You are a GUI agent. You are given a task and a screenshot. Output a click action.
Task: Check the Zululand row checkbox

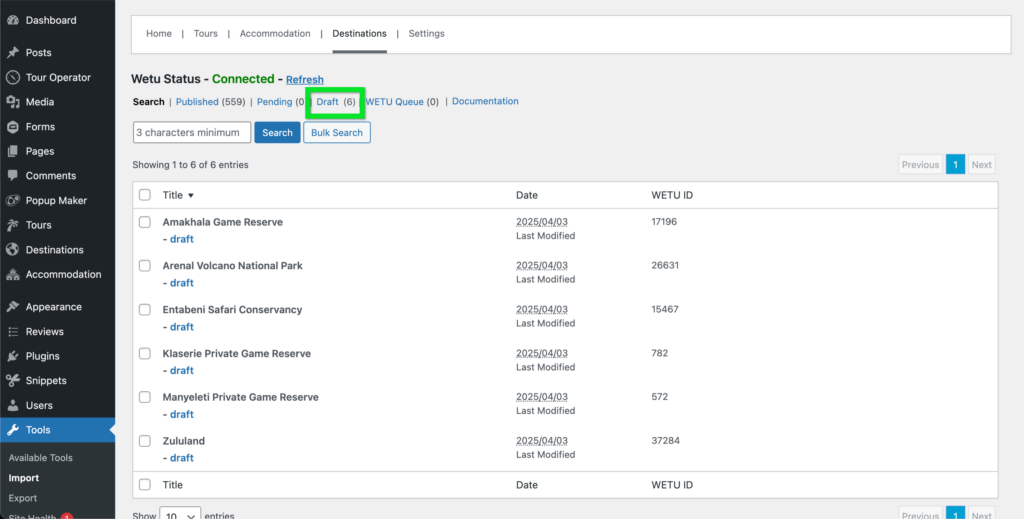(x=145, y=441)
